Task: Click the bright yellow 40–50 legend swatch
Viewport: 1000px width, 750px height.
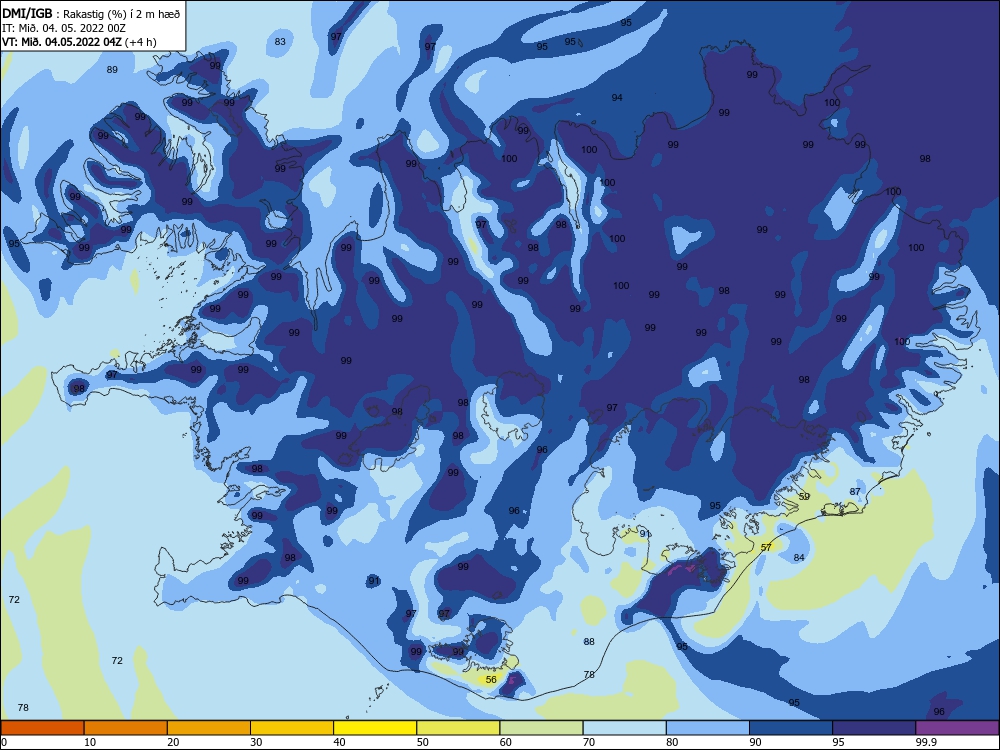Action: tap(375, 728)
